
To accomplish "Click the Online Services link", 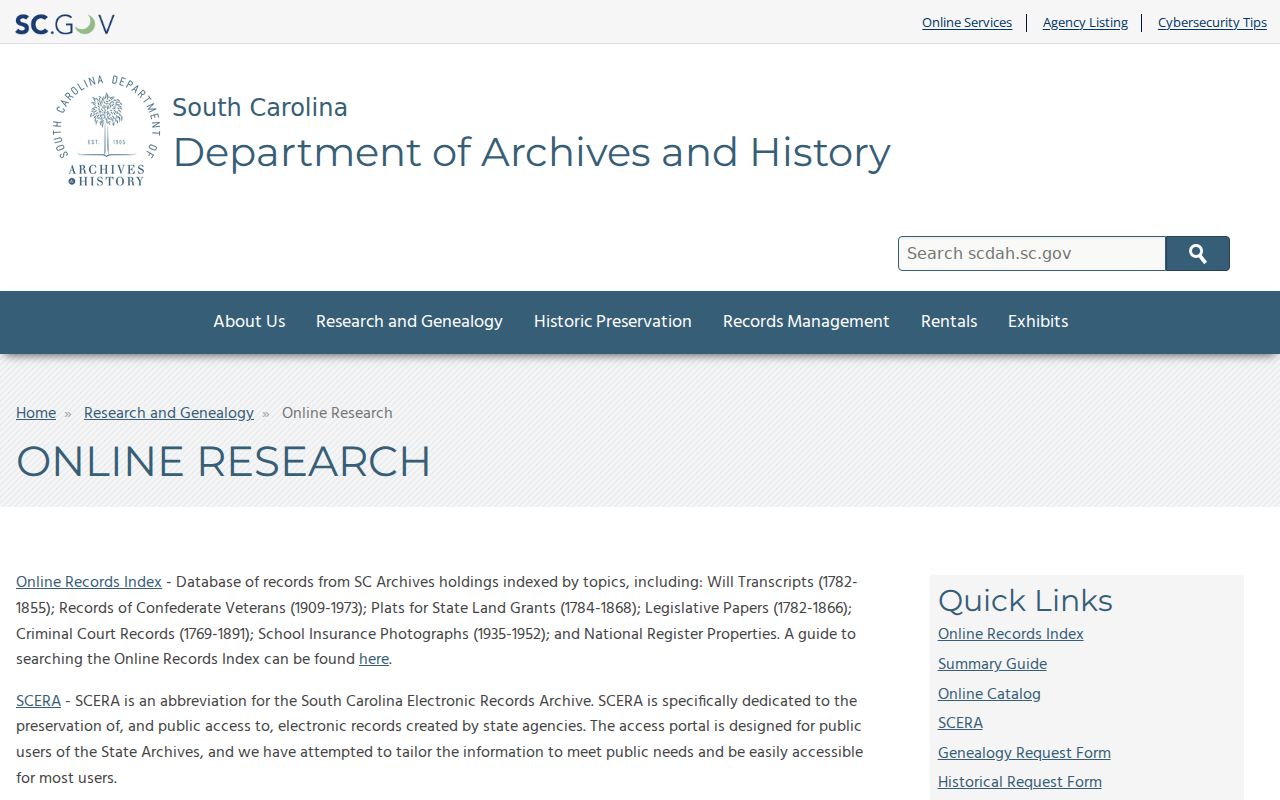I will click(967, 23).
